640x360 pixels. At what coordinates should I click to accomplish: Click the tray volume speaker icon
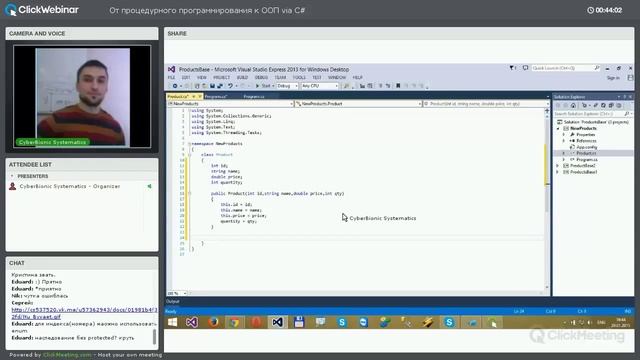point(589,322)
